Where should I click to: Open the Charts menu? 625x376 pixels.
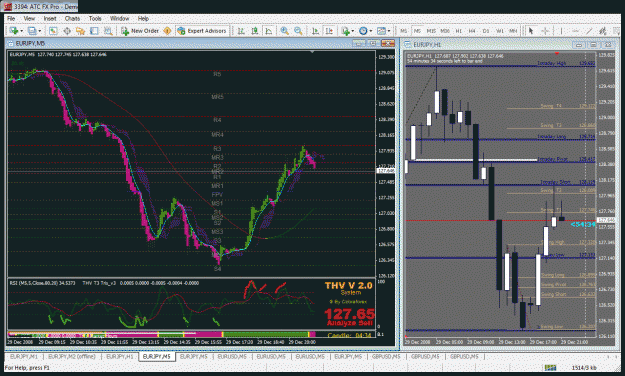pyautogui.click(x=72, y=18)
